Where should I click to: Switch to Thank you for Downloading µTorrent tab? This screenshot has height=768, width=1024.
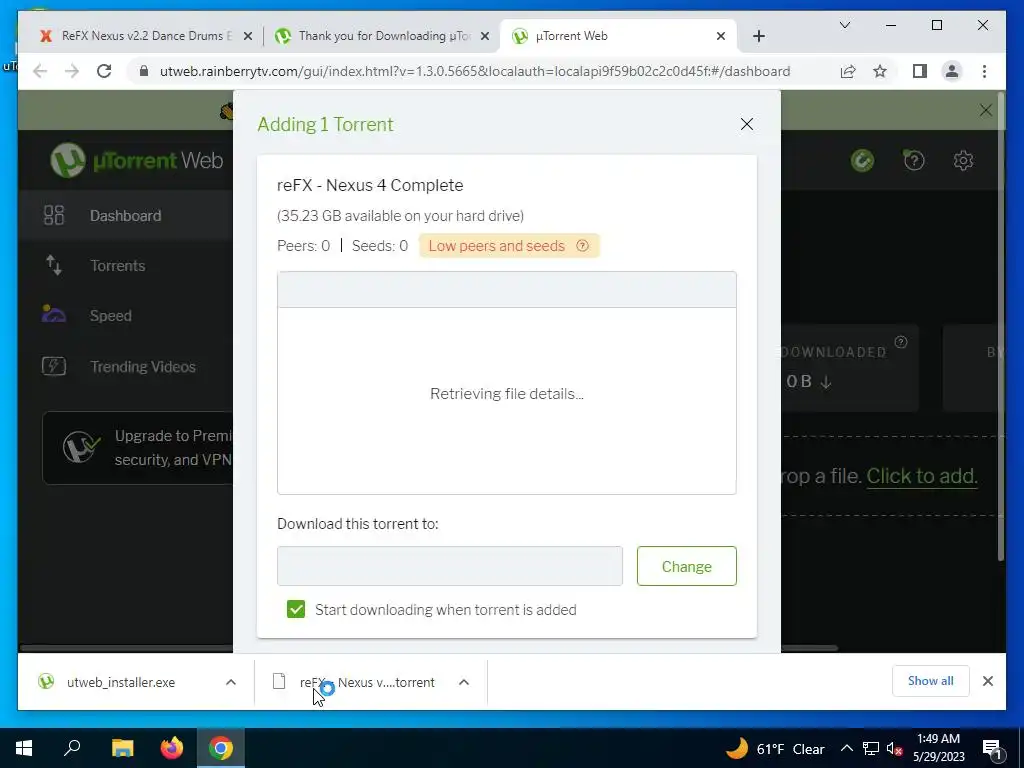point(382,36)
